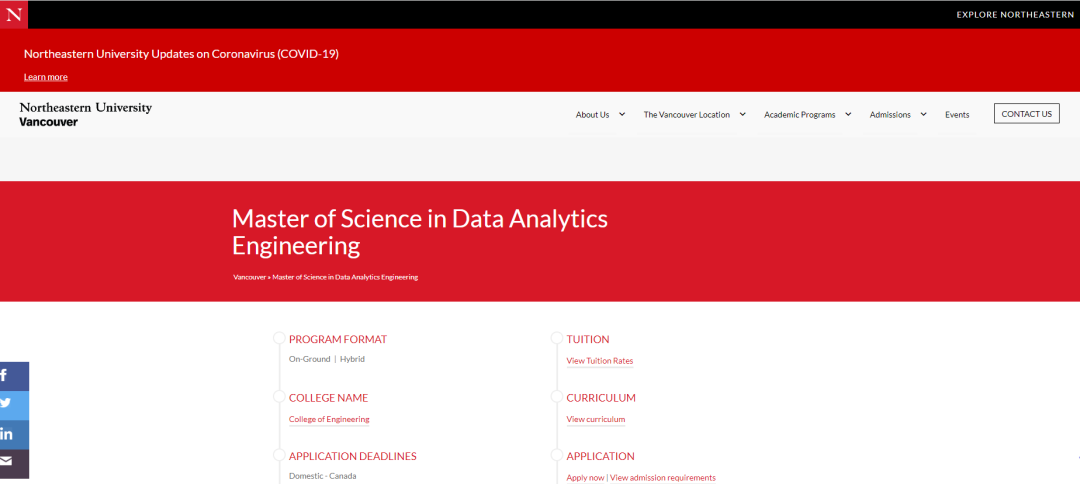The width and height of the screenshot is (1080, 484).
Task: Open the College of Engineering link
Action: point(329,419)
